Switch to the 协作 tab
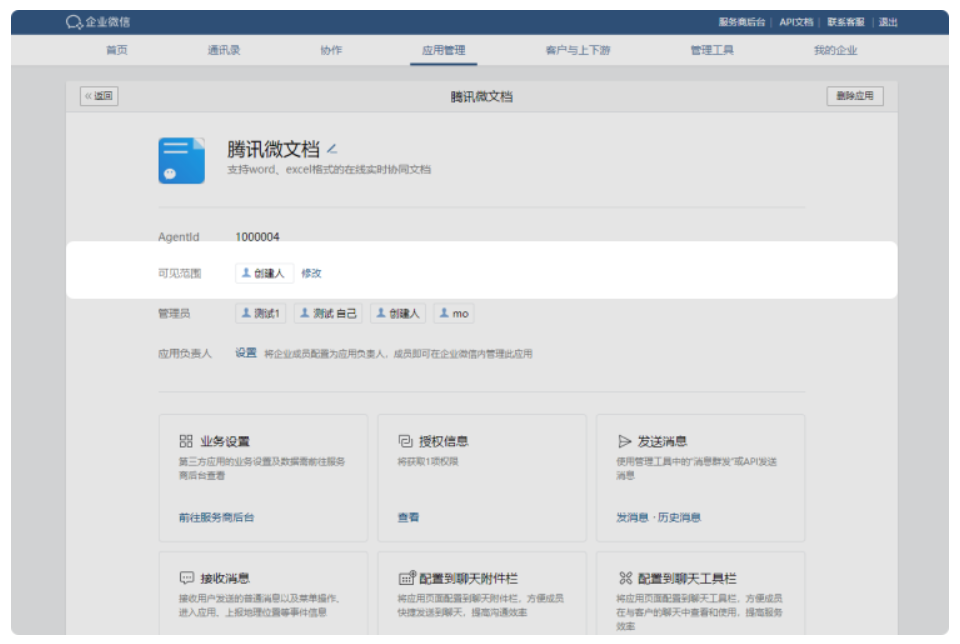960x644 pixels. click(x=331, y=50)
